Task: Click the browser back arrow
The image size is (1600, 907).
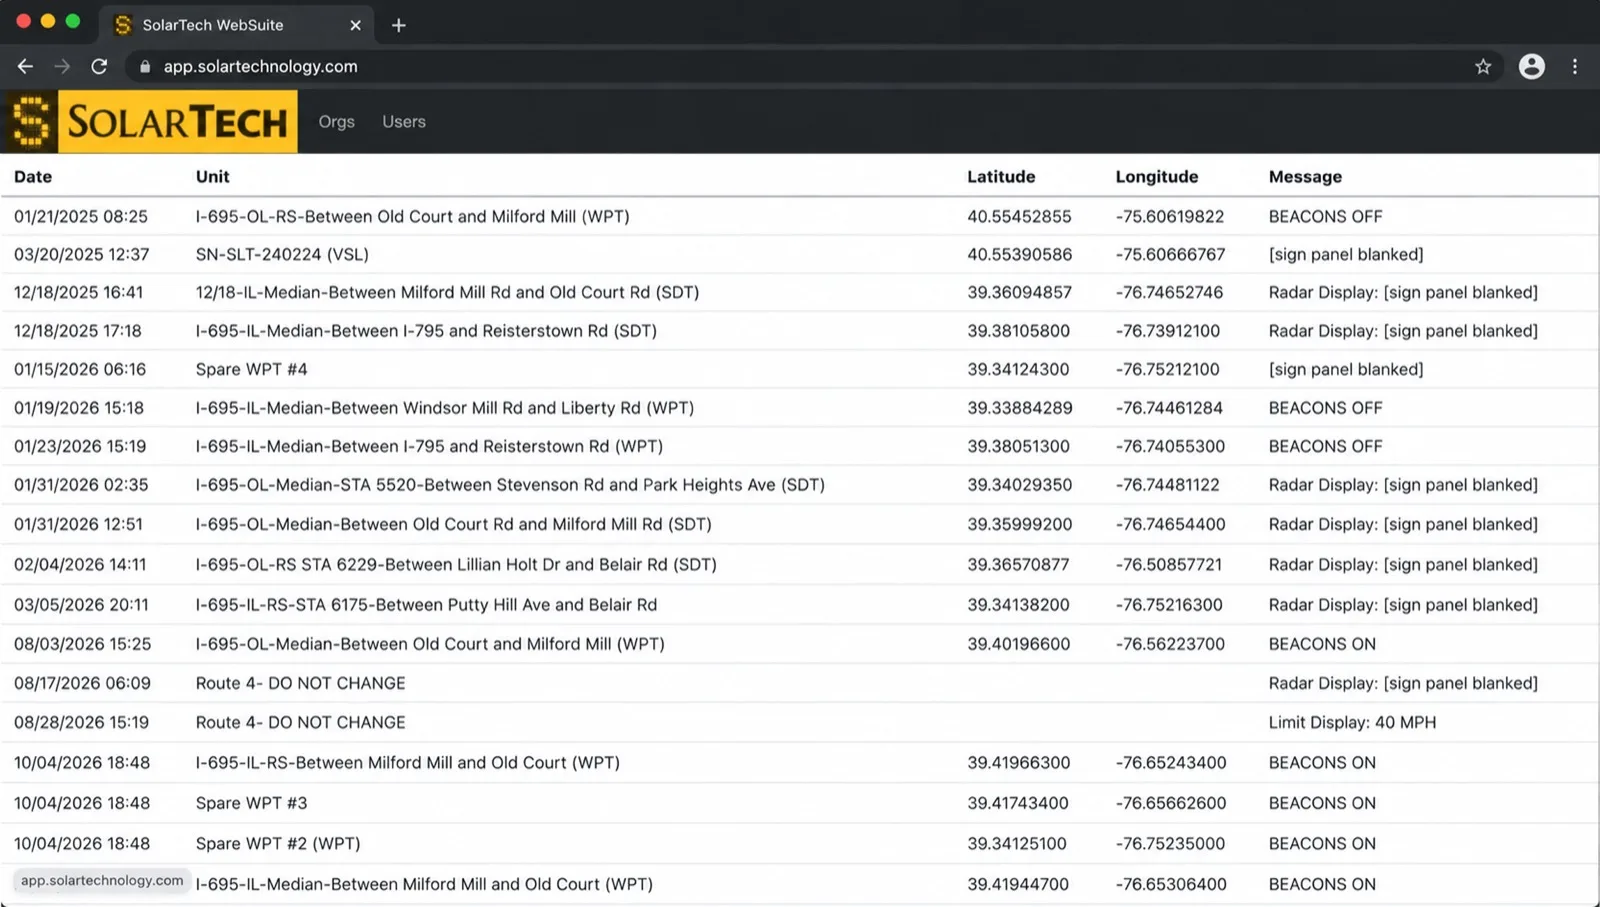Action: [x=25, y=66]
